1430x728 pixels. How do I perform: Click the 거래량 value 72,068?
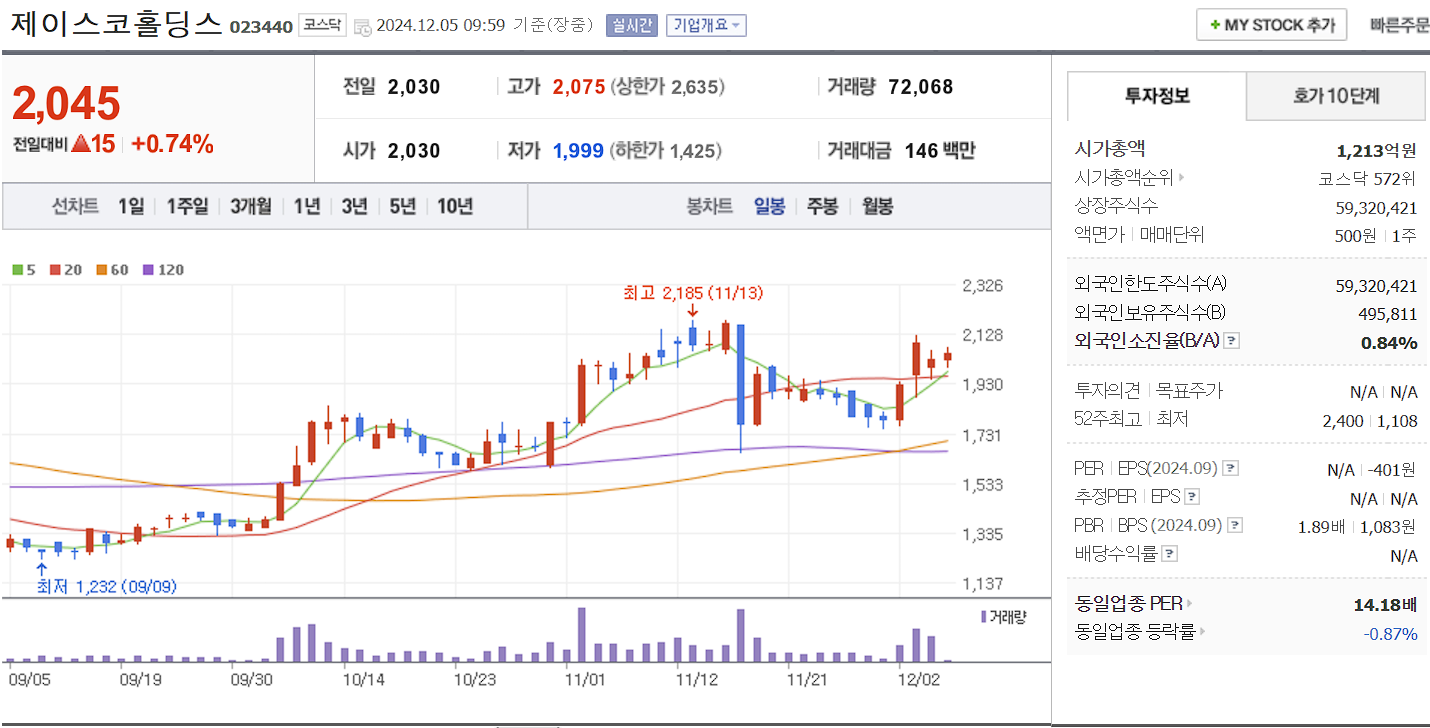tap(920, 87)
